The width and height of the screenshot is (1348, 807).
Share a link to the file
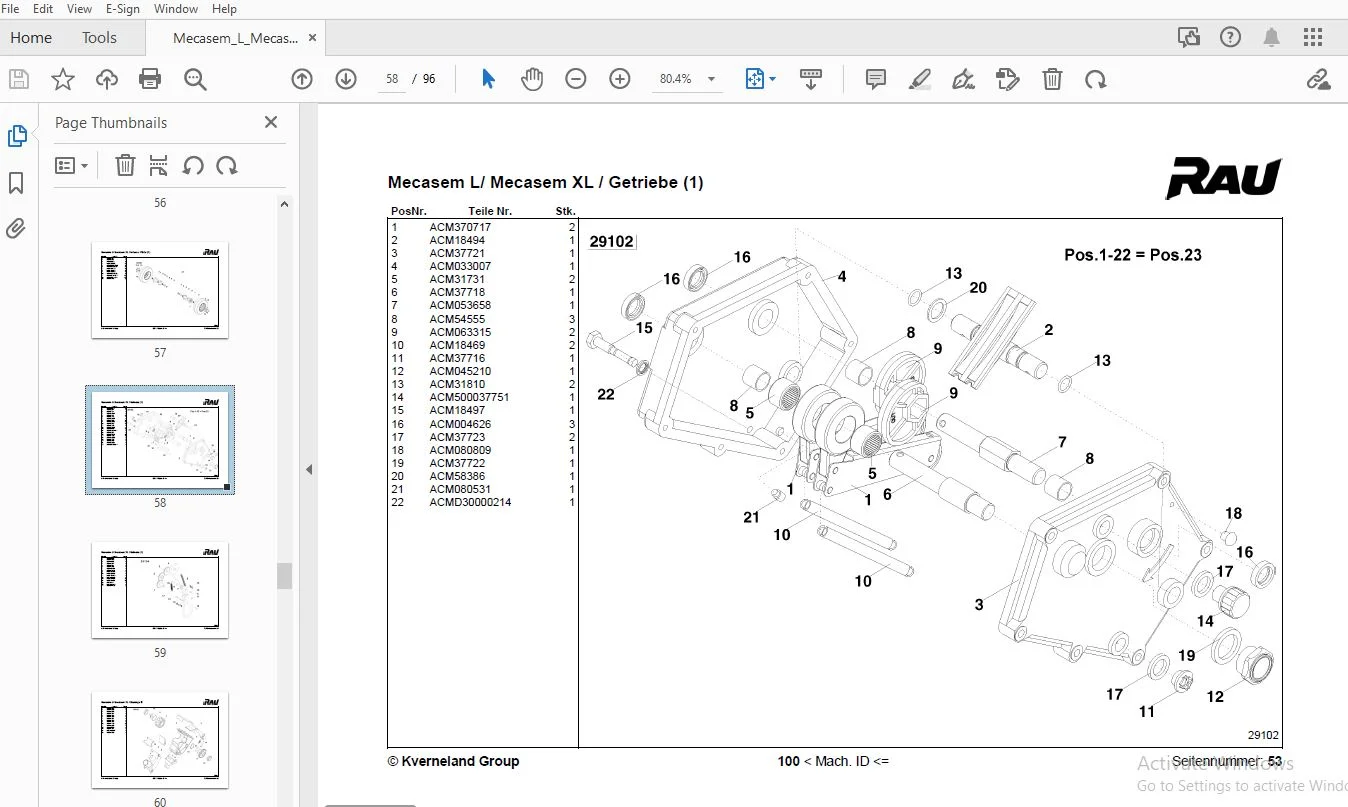pos(1318,79)
